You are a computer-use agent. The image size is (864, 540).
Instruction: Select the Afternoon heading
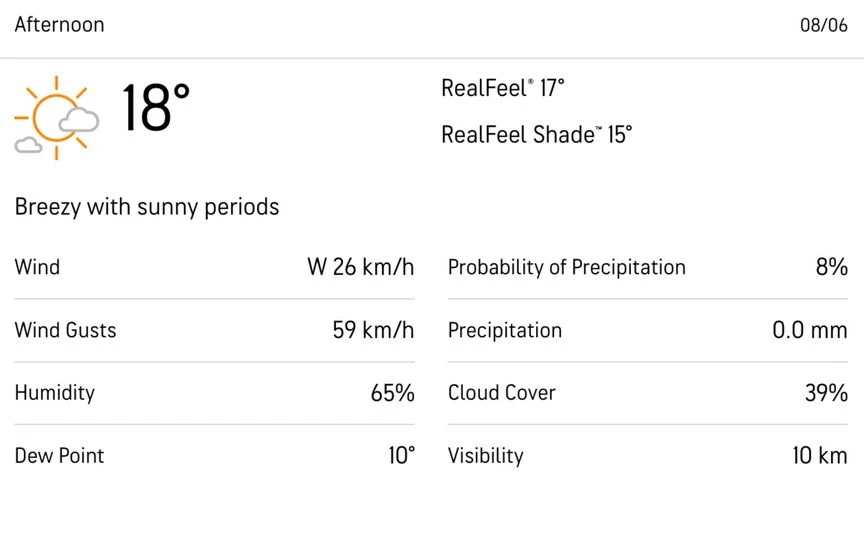pos(60,25)
